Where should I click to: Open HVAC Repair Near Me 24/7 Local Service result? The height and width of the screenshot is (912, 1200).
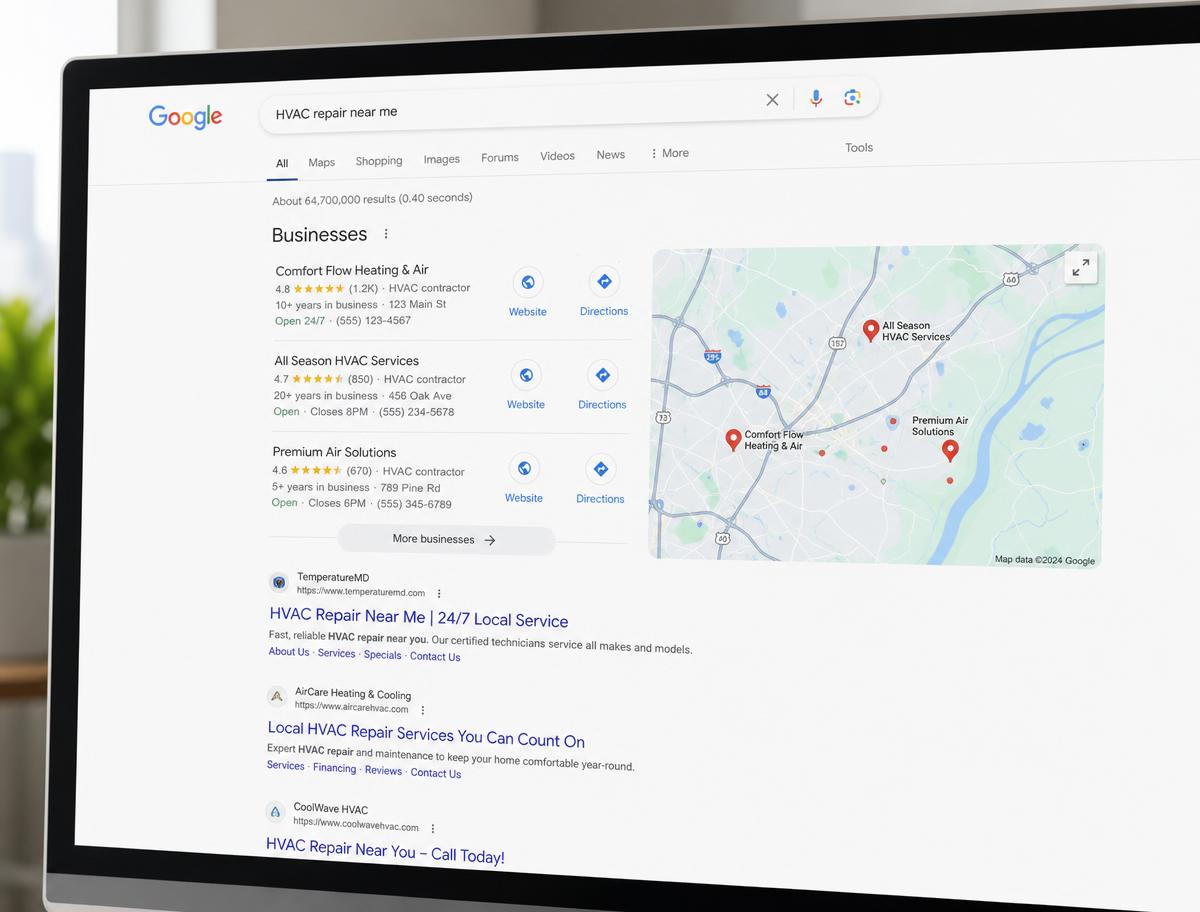point(419,618)
